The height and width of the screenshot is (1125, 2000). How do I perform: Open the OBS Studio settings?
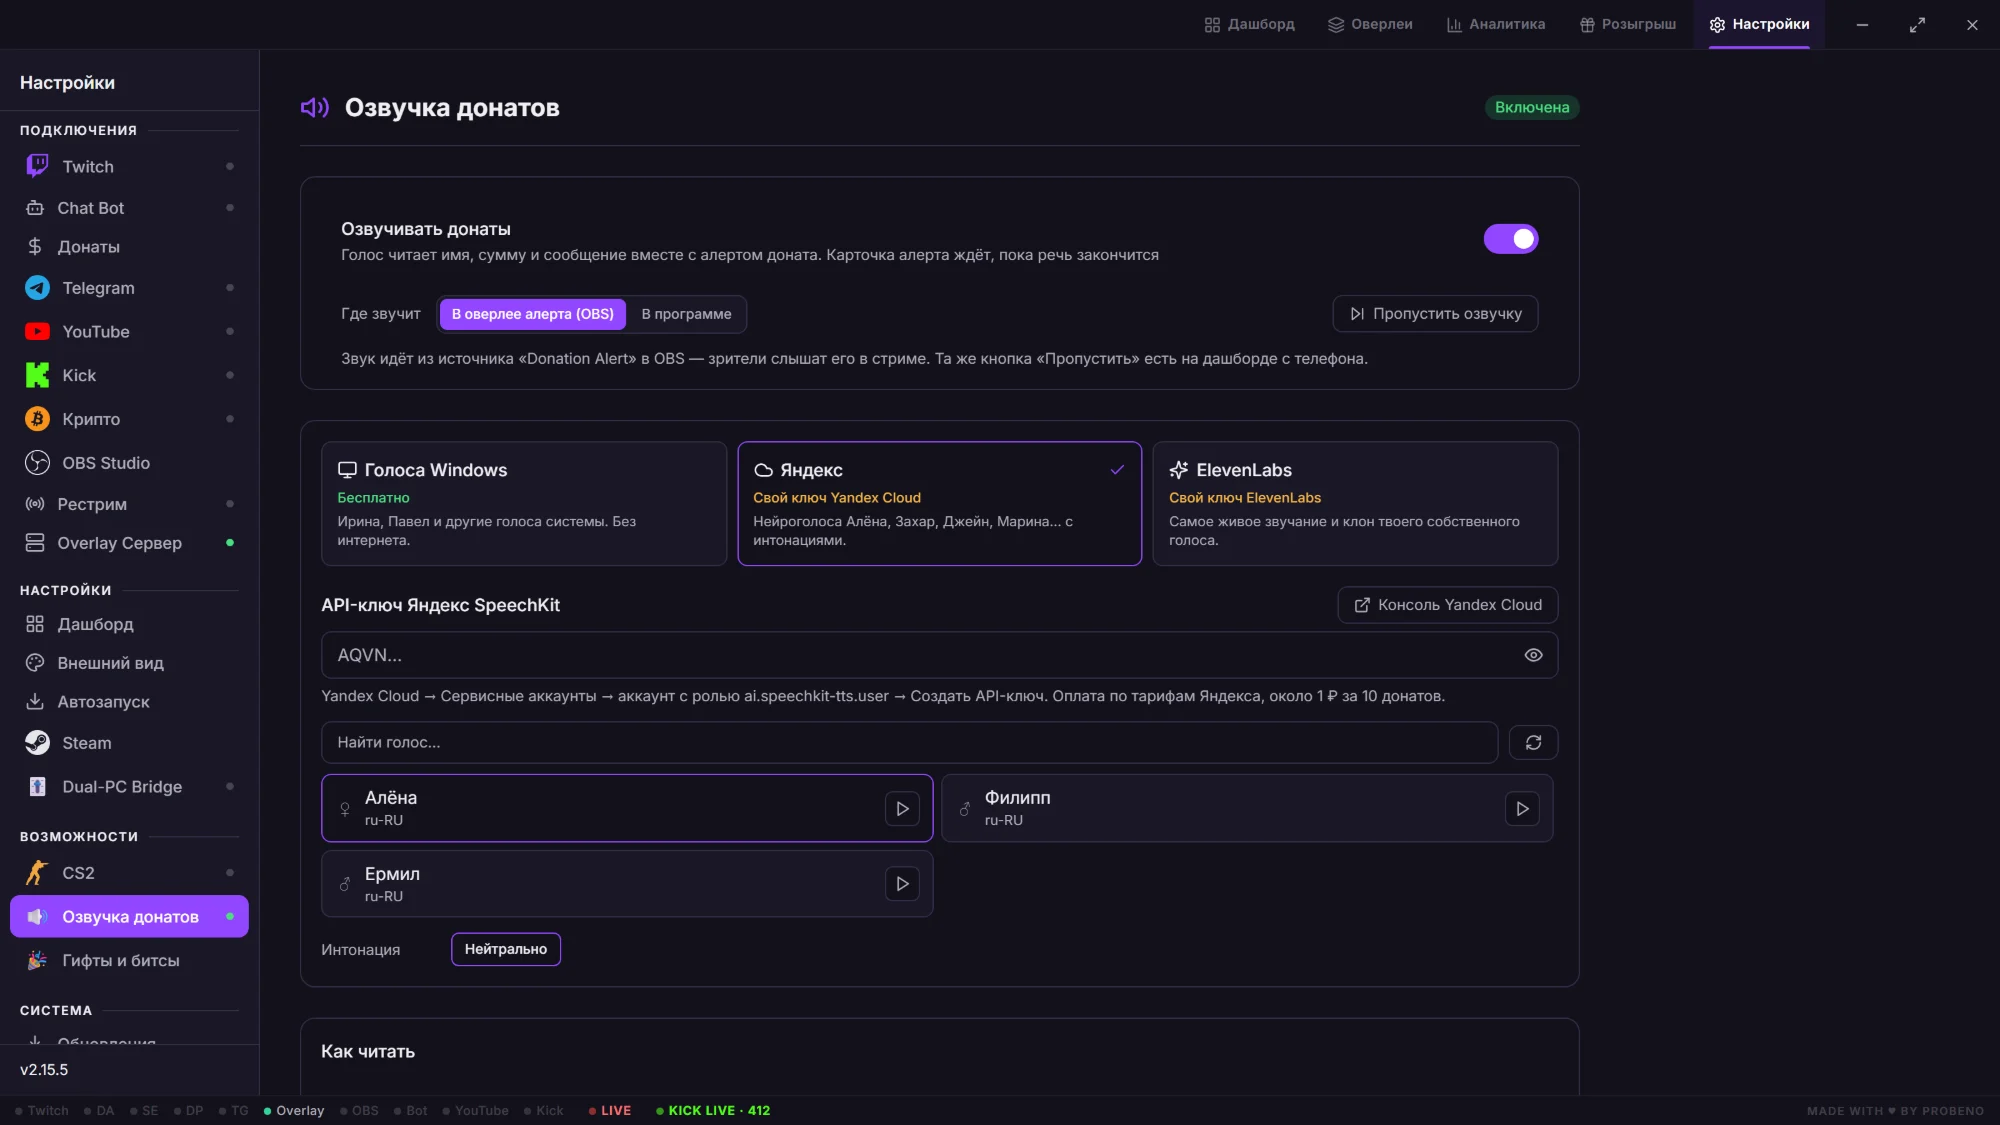[x=129, y=463]
